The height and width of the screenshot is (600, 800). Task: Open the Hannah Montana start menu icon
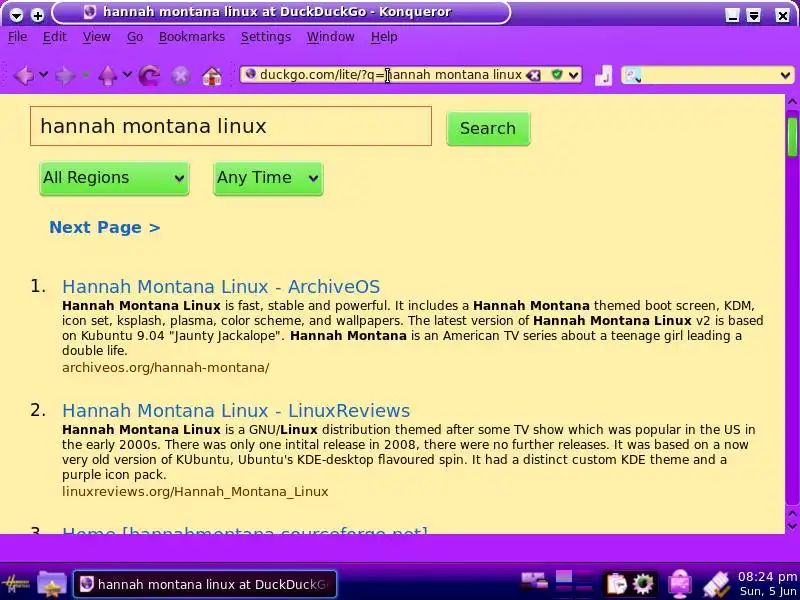point(16,584)
